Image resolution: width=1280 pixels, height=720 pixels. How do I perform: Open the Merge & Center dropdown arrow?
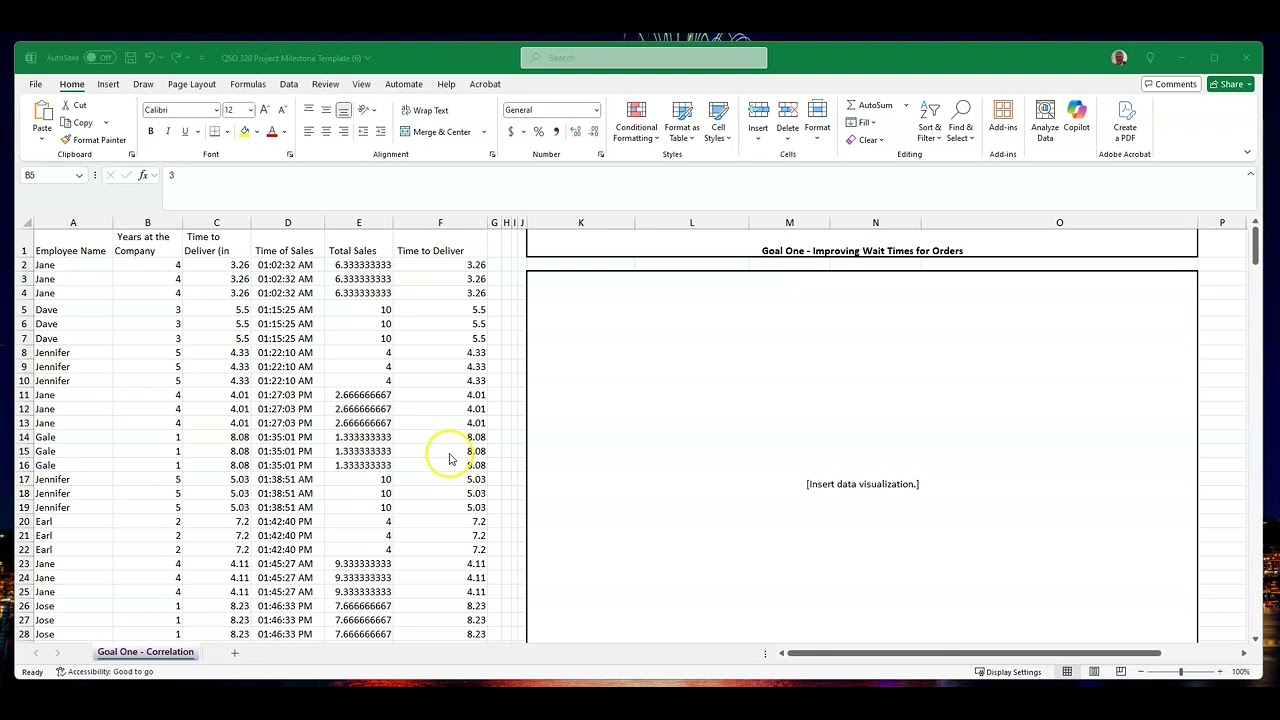click(484, 132)
